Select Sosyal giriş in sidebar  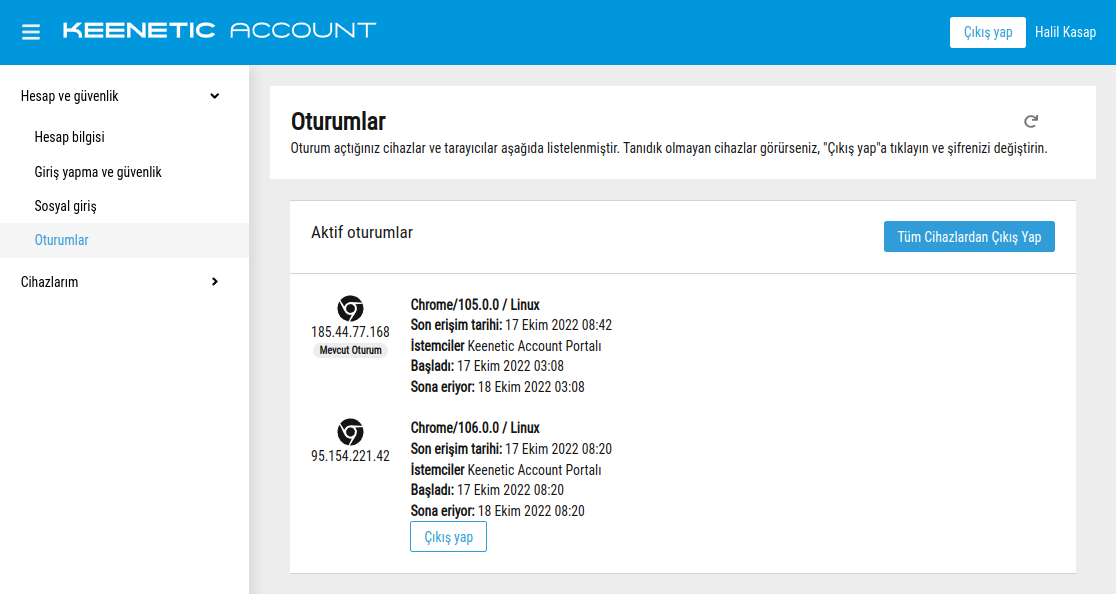pos(65,206)
